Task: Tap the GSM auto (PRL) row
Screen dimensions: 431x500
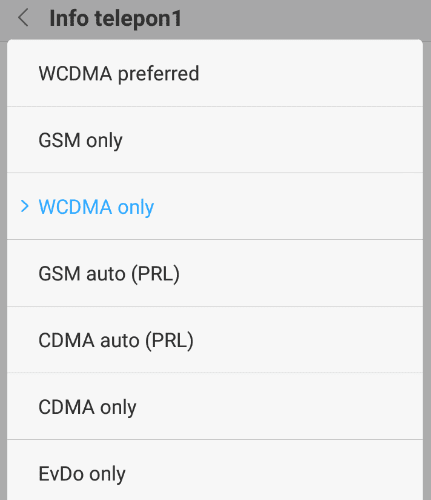Action: point(215,273)
